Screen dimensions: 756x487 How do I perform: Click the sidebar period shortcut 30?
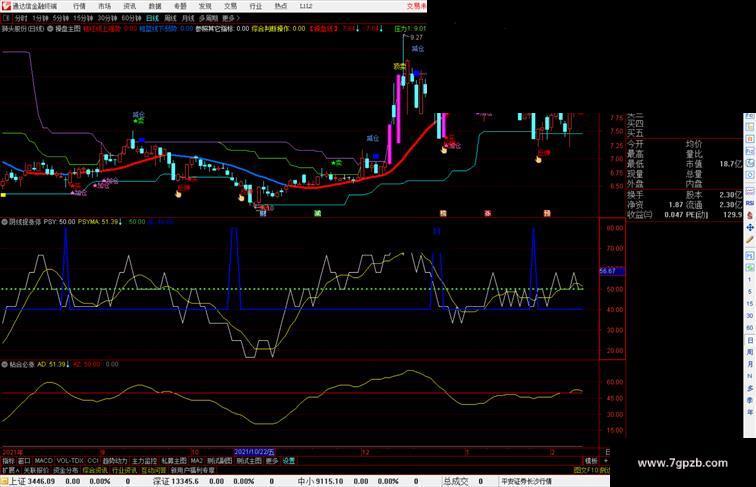point(750,316)
